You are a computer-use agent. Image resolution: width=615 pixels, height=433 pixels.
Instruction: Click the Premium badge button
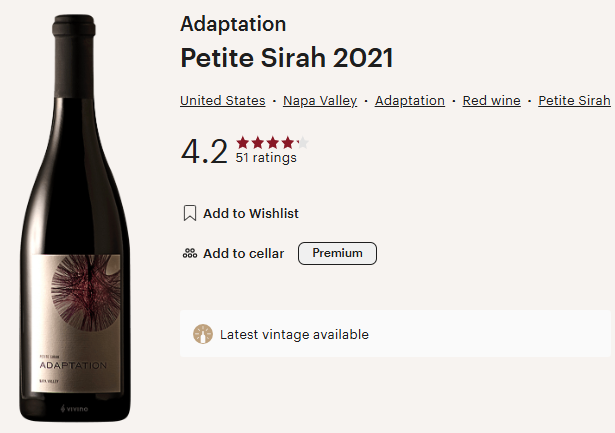337,254
